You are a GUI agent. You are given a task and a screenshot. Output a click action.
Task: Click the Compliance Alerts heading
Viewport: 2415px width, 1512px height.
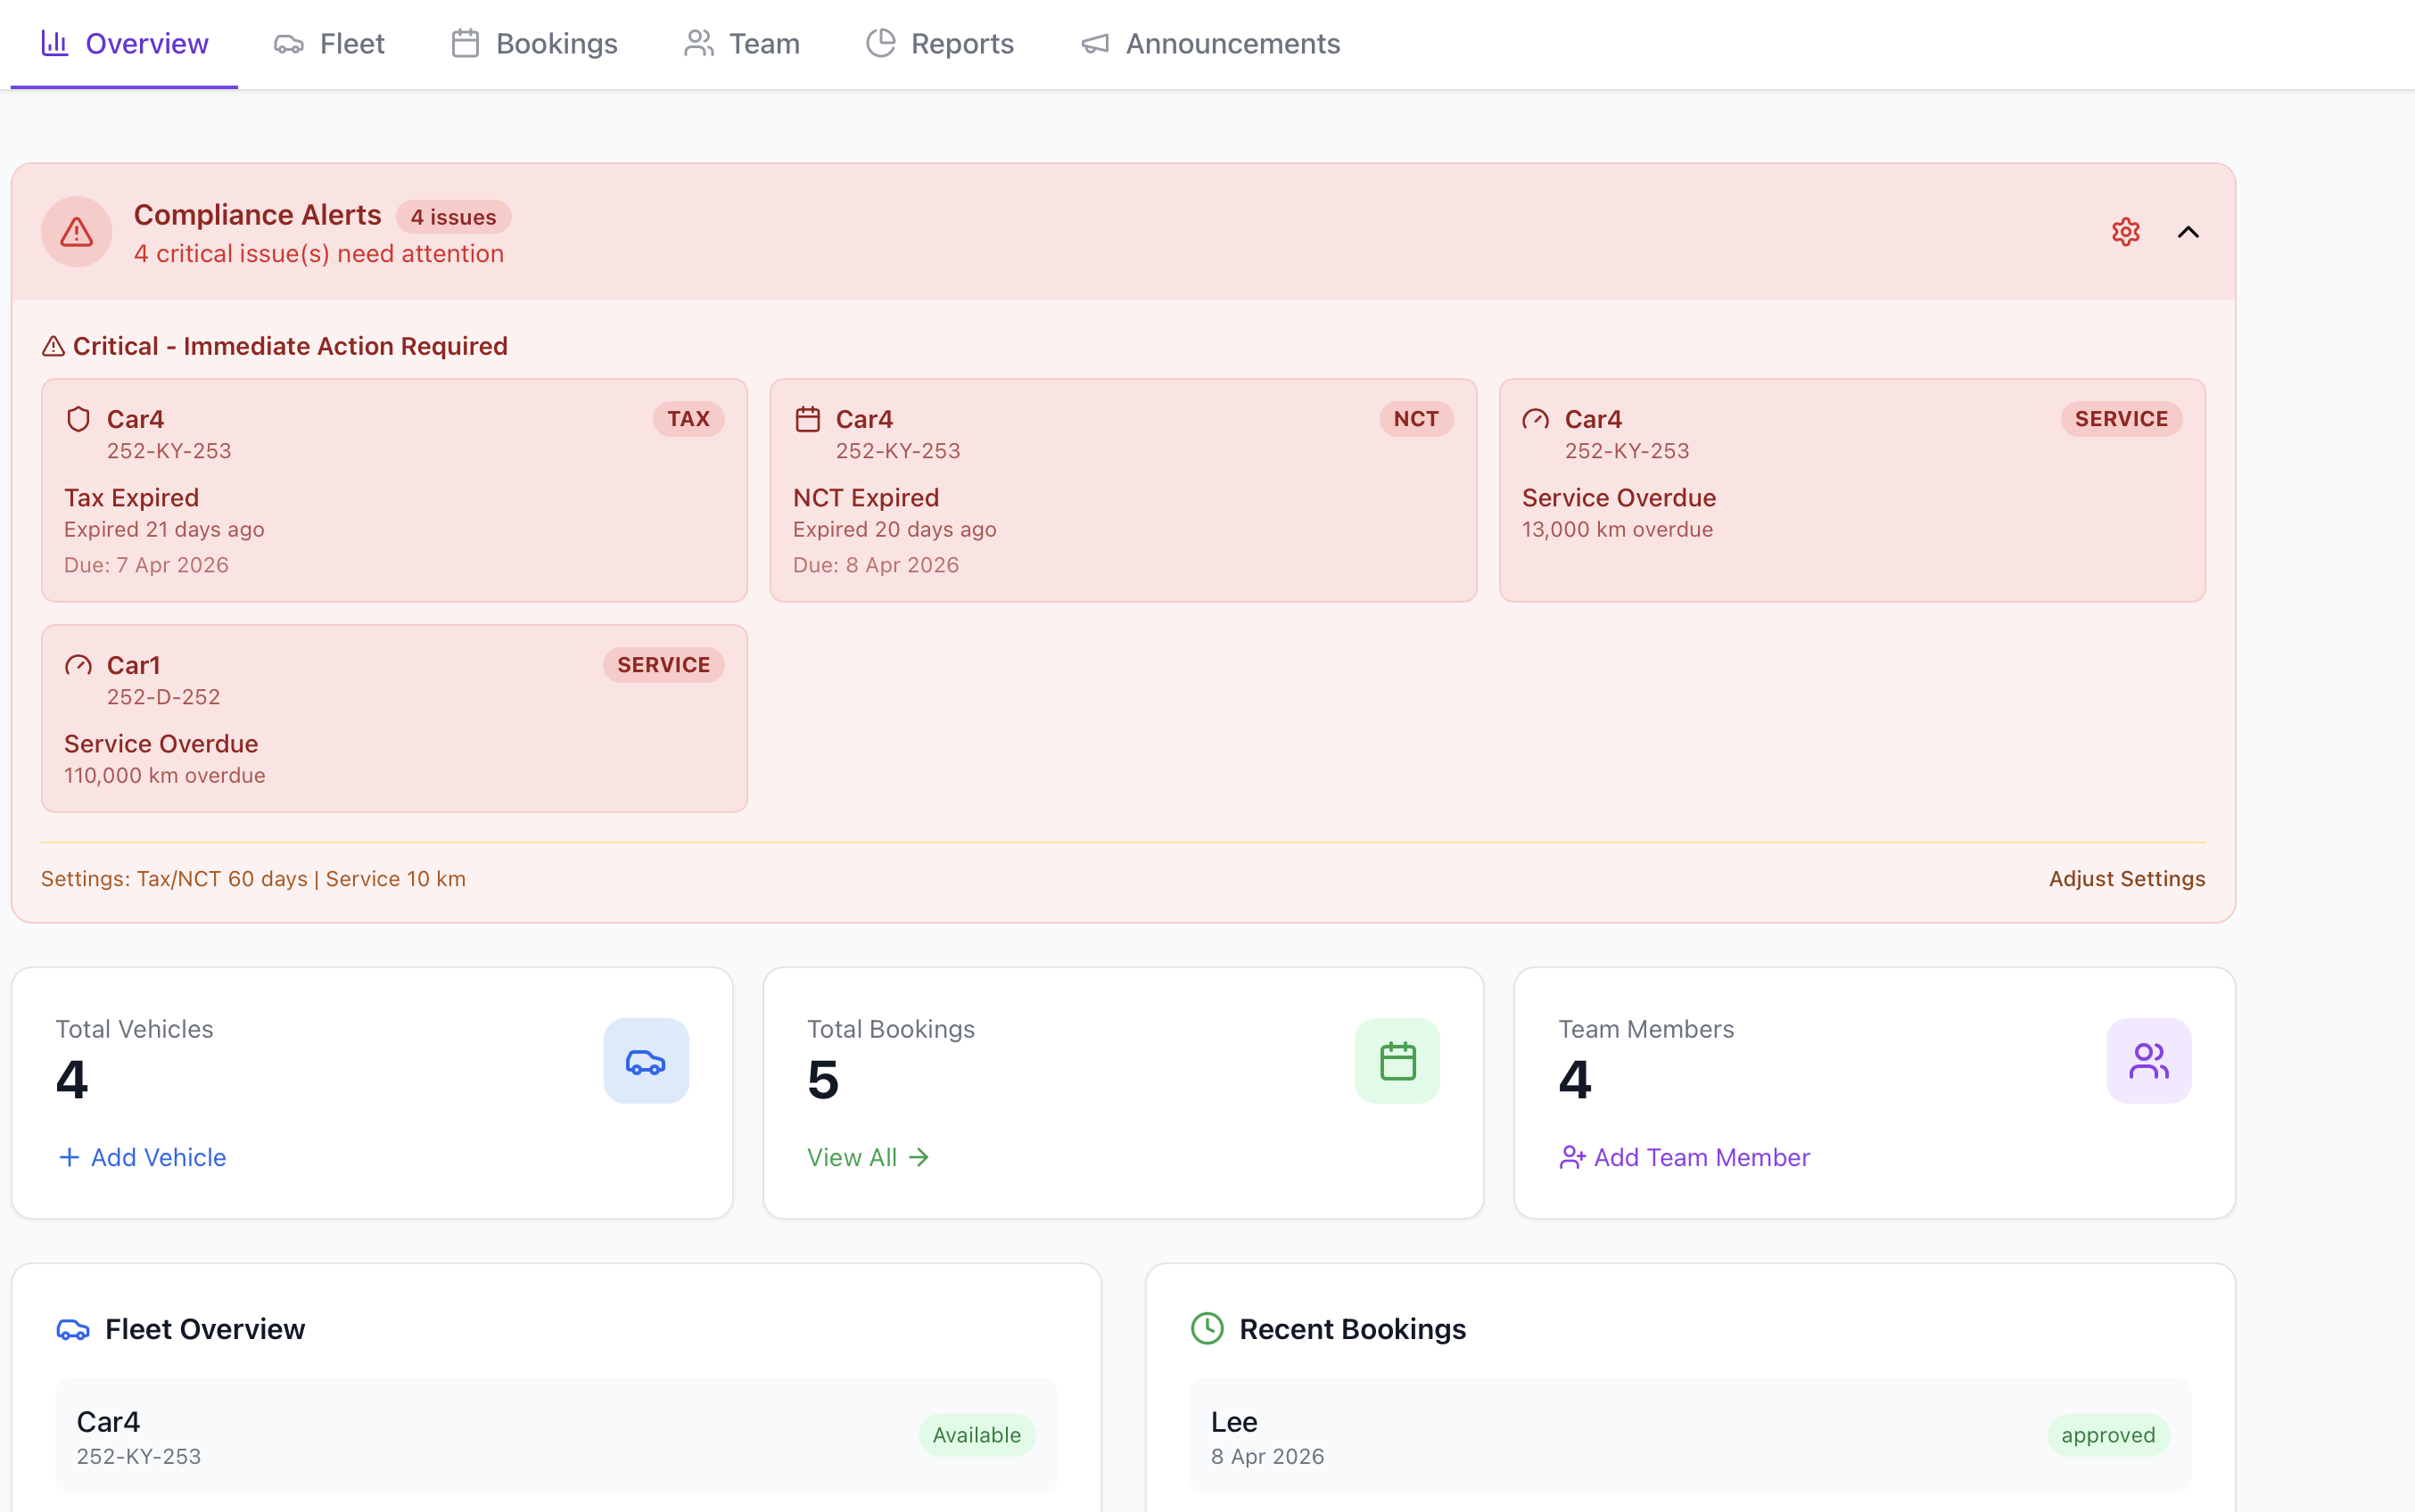click(257, 215)
